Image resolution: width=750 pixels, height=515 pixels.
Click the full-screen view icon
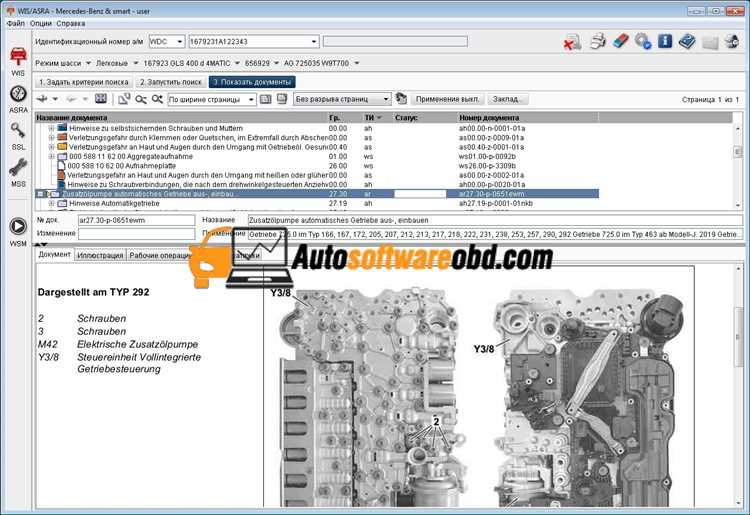101,99
